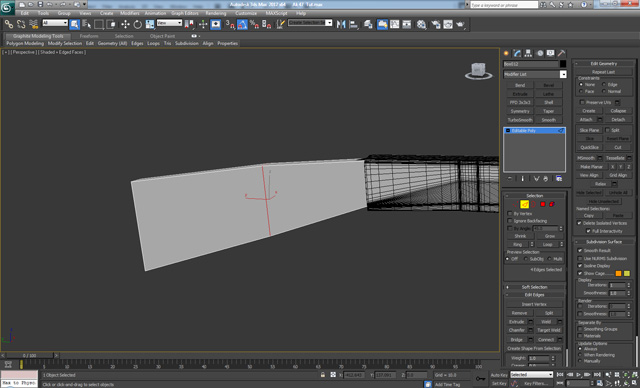Toggle the Angle Snap icon
640x388 pixels.
(242, 24)
